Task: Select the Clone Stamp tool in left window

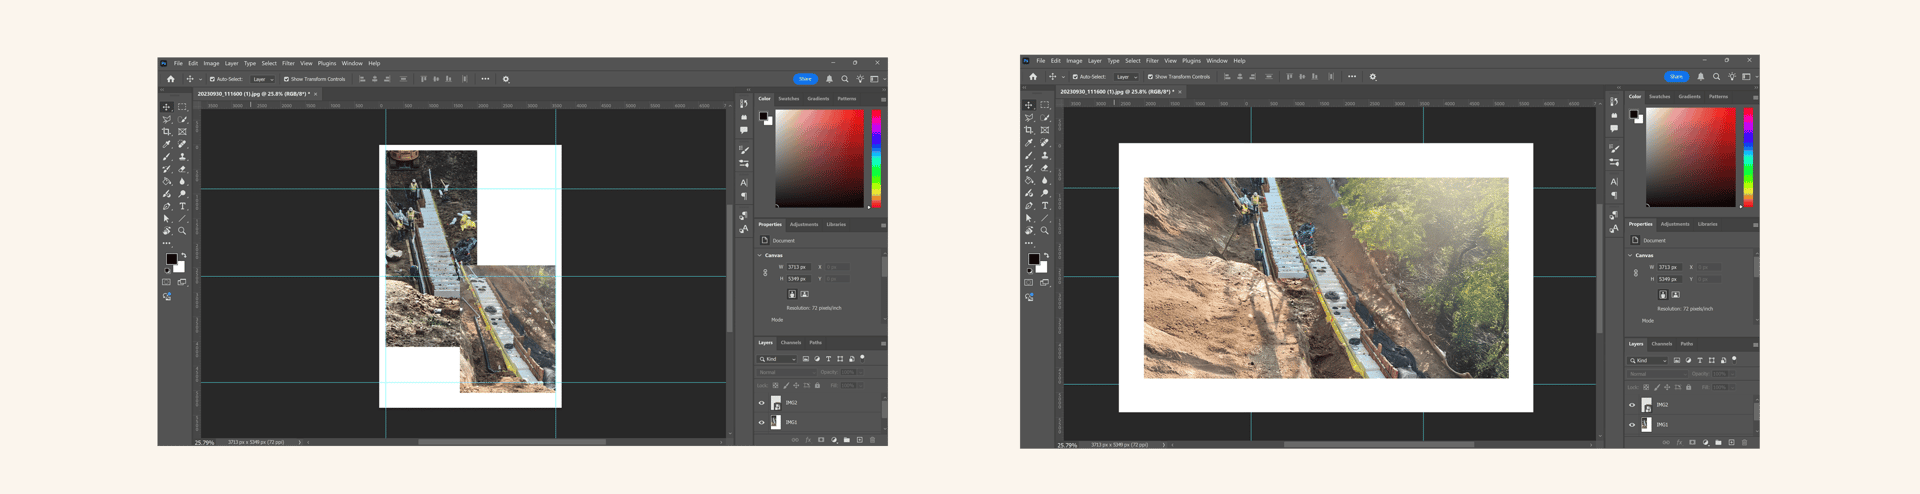Action: pos(182,157)
